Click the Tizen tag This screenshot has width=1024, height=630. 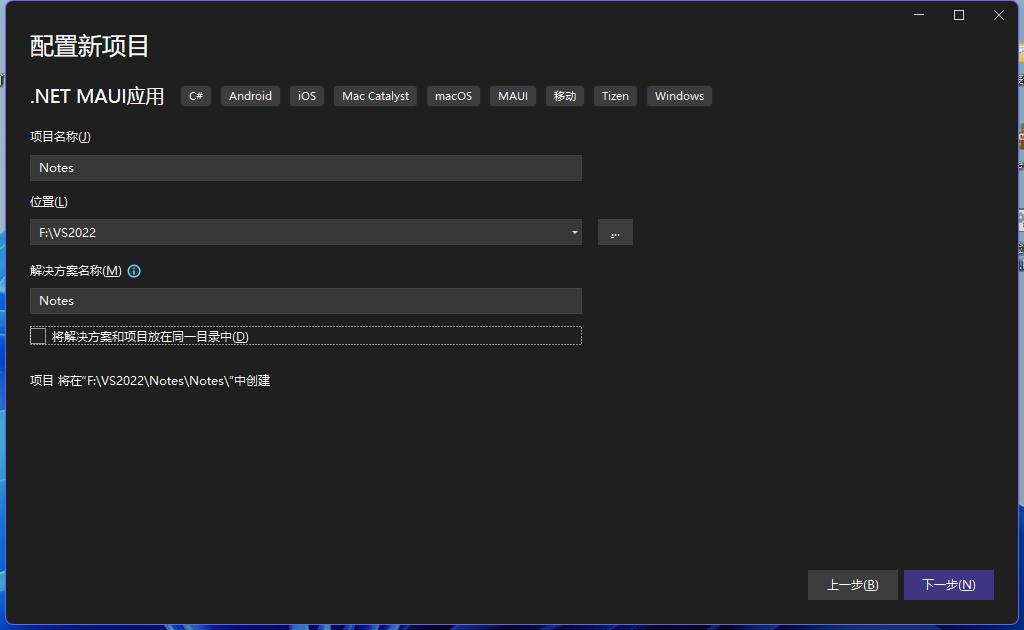[615, 96]
